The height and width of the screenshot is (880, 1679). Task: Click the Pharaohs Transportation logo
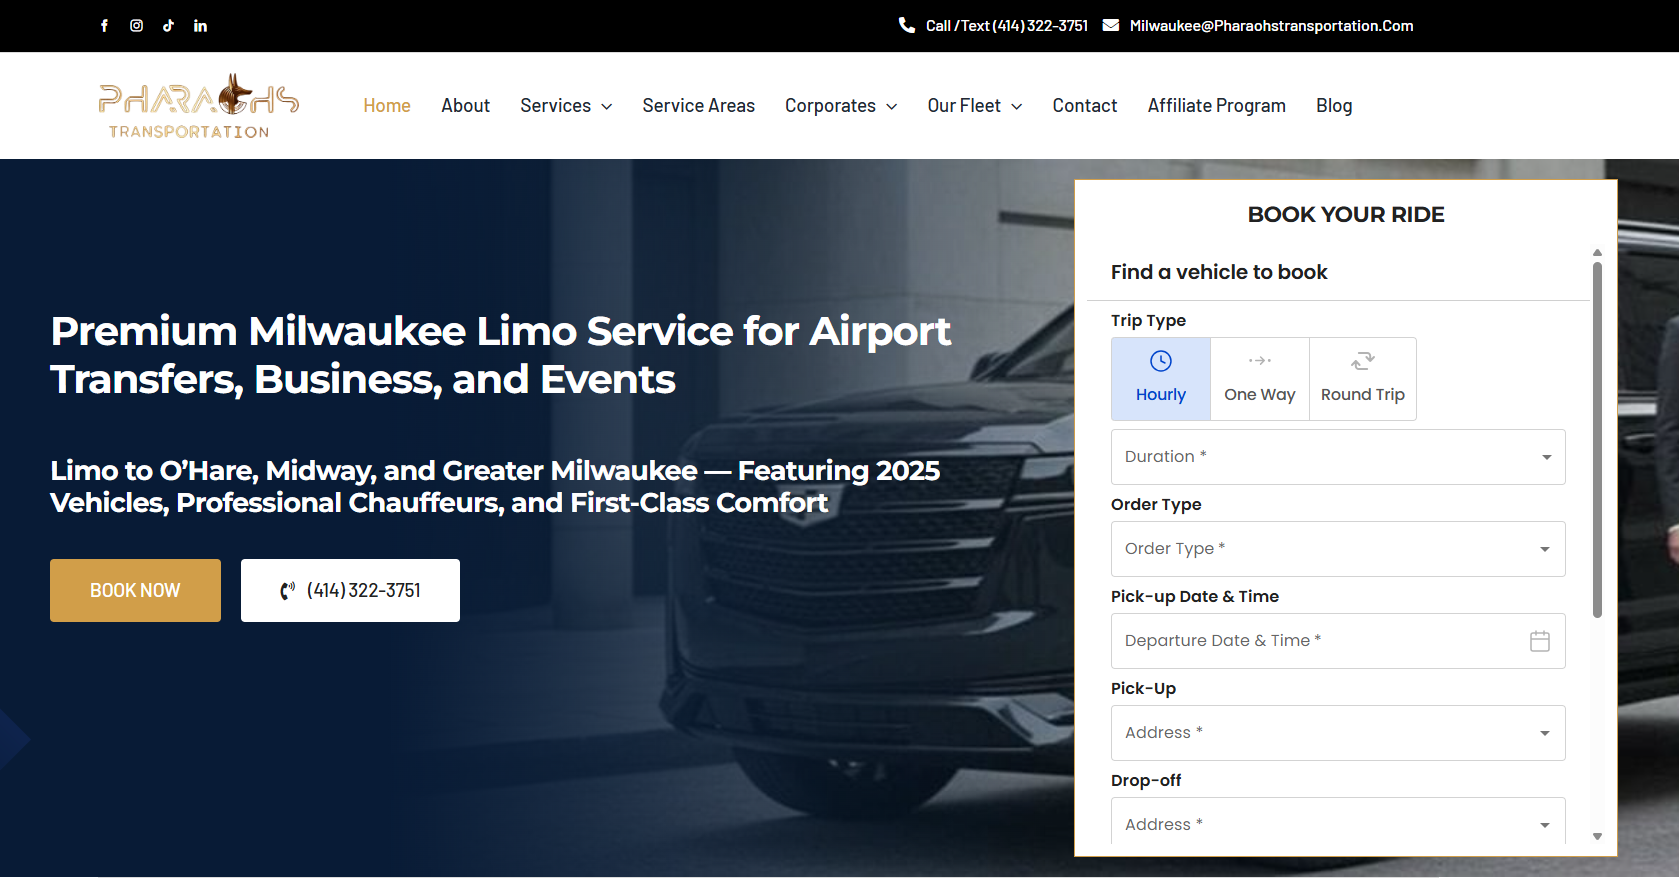pos(198,106)
